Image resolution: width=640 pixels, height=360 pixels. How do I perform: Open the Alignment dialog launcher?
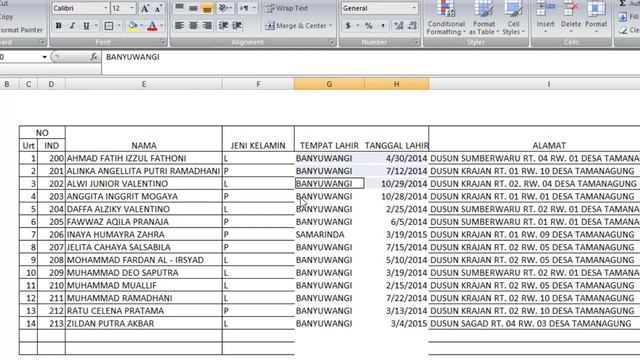(x=332, y=42)
